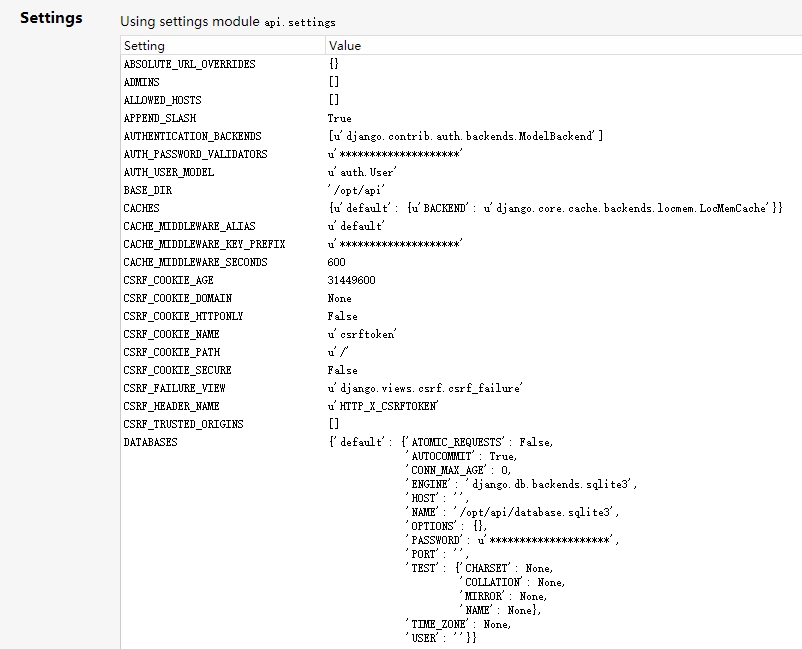
Task: Click the ModelBackend value text
Action: coord(465,136)
